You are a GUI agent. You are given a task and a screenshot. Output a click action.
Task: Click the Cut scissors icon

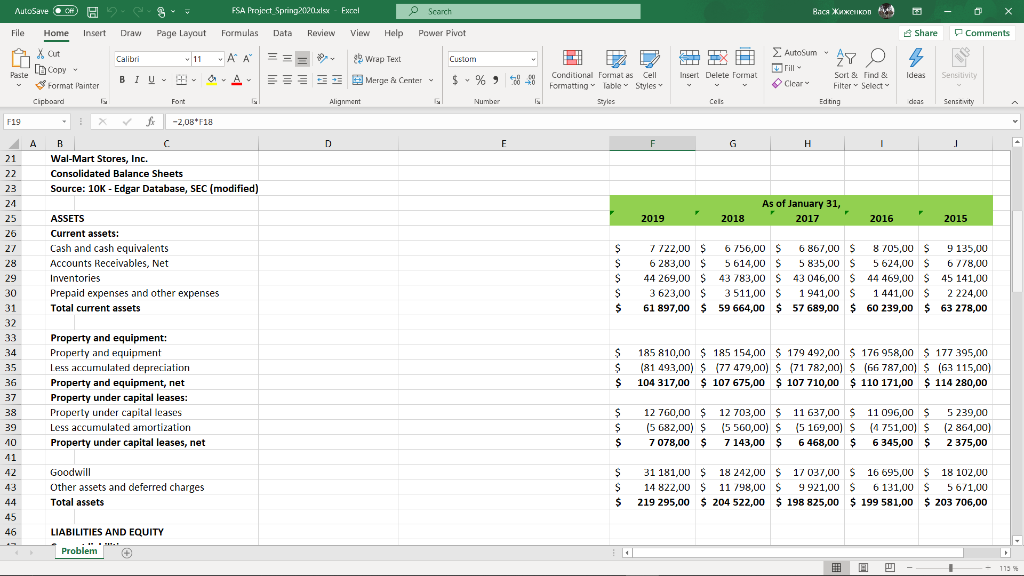click(x=40, y=54)
